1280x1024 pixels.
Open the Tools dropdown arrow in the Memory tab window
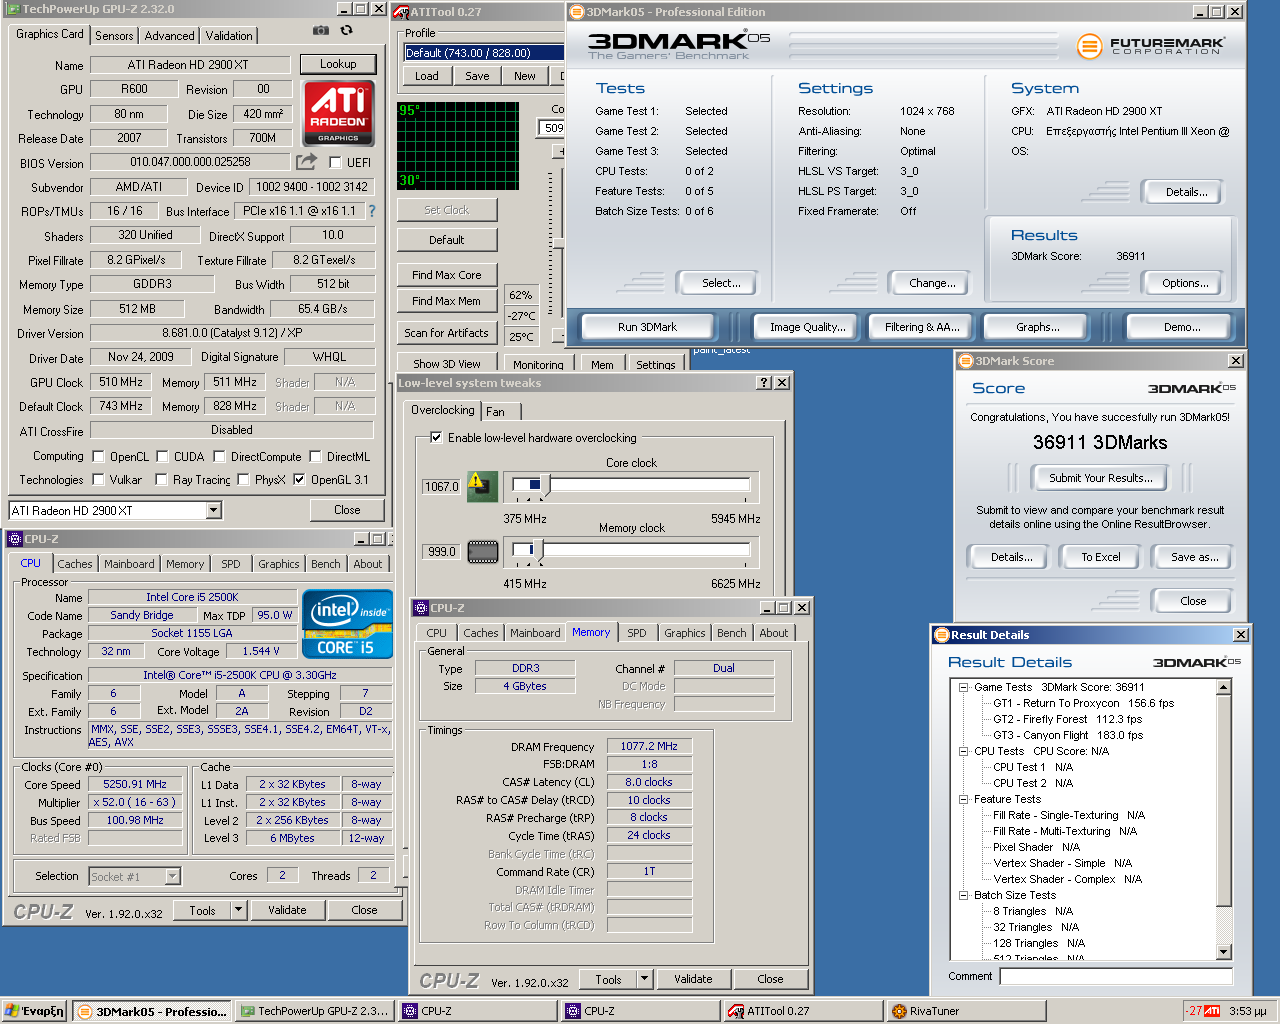(x=644, y=979)
